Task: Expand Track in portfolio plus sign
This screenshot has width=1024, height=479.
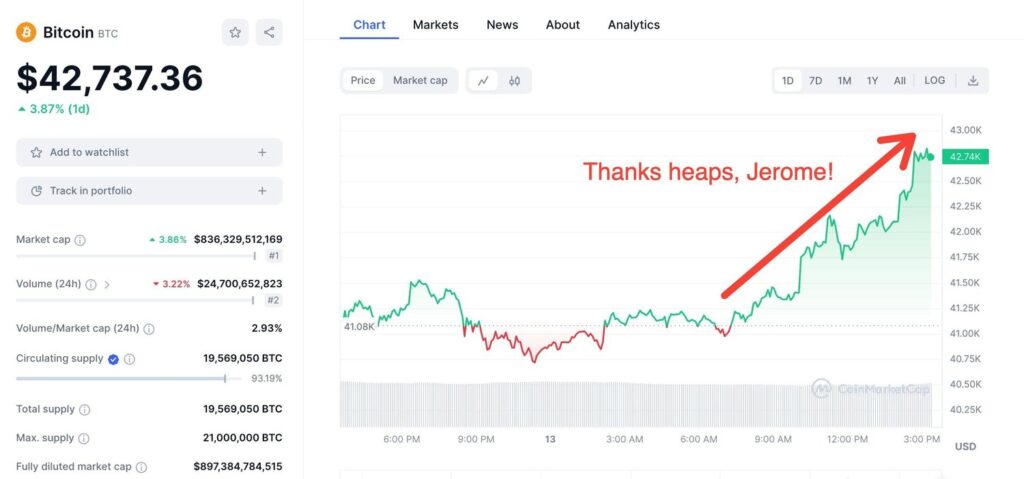Action: click(262, 191)
